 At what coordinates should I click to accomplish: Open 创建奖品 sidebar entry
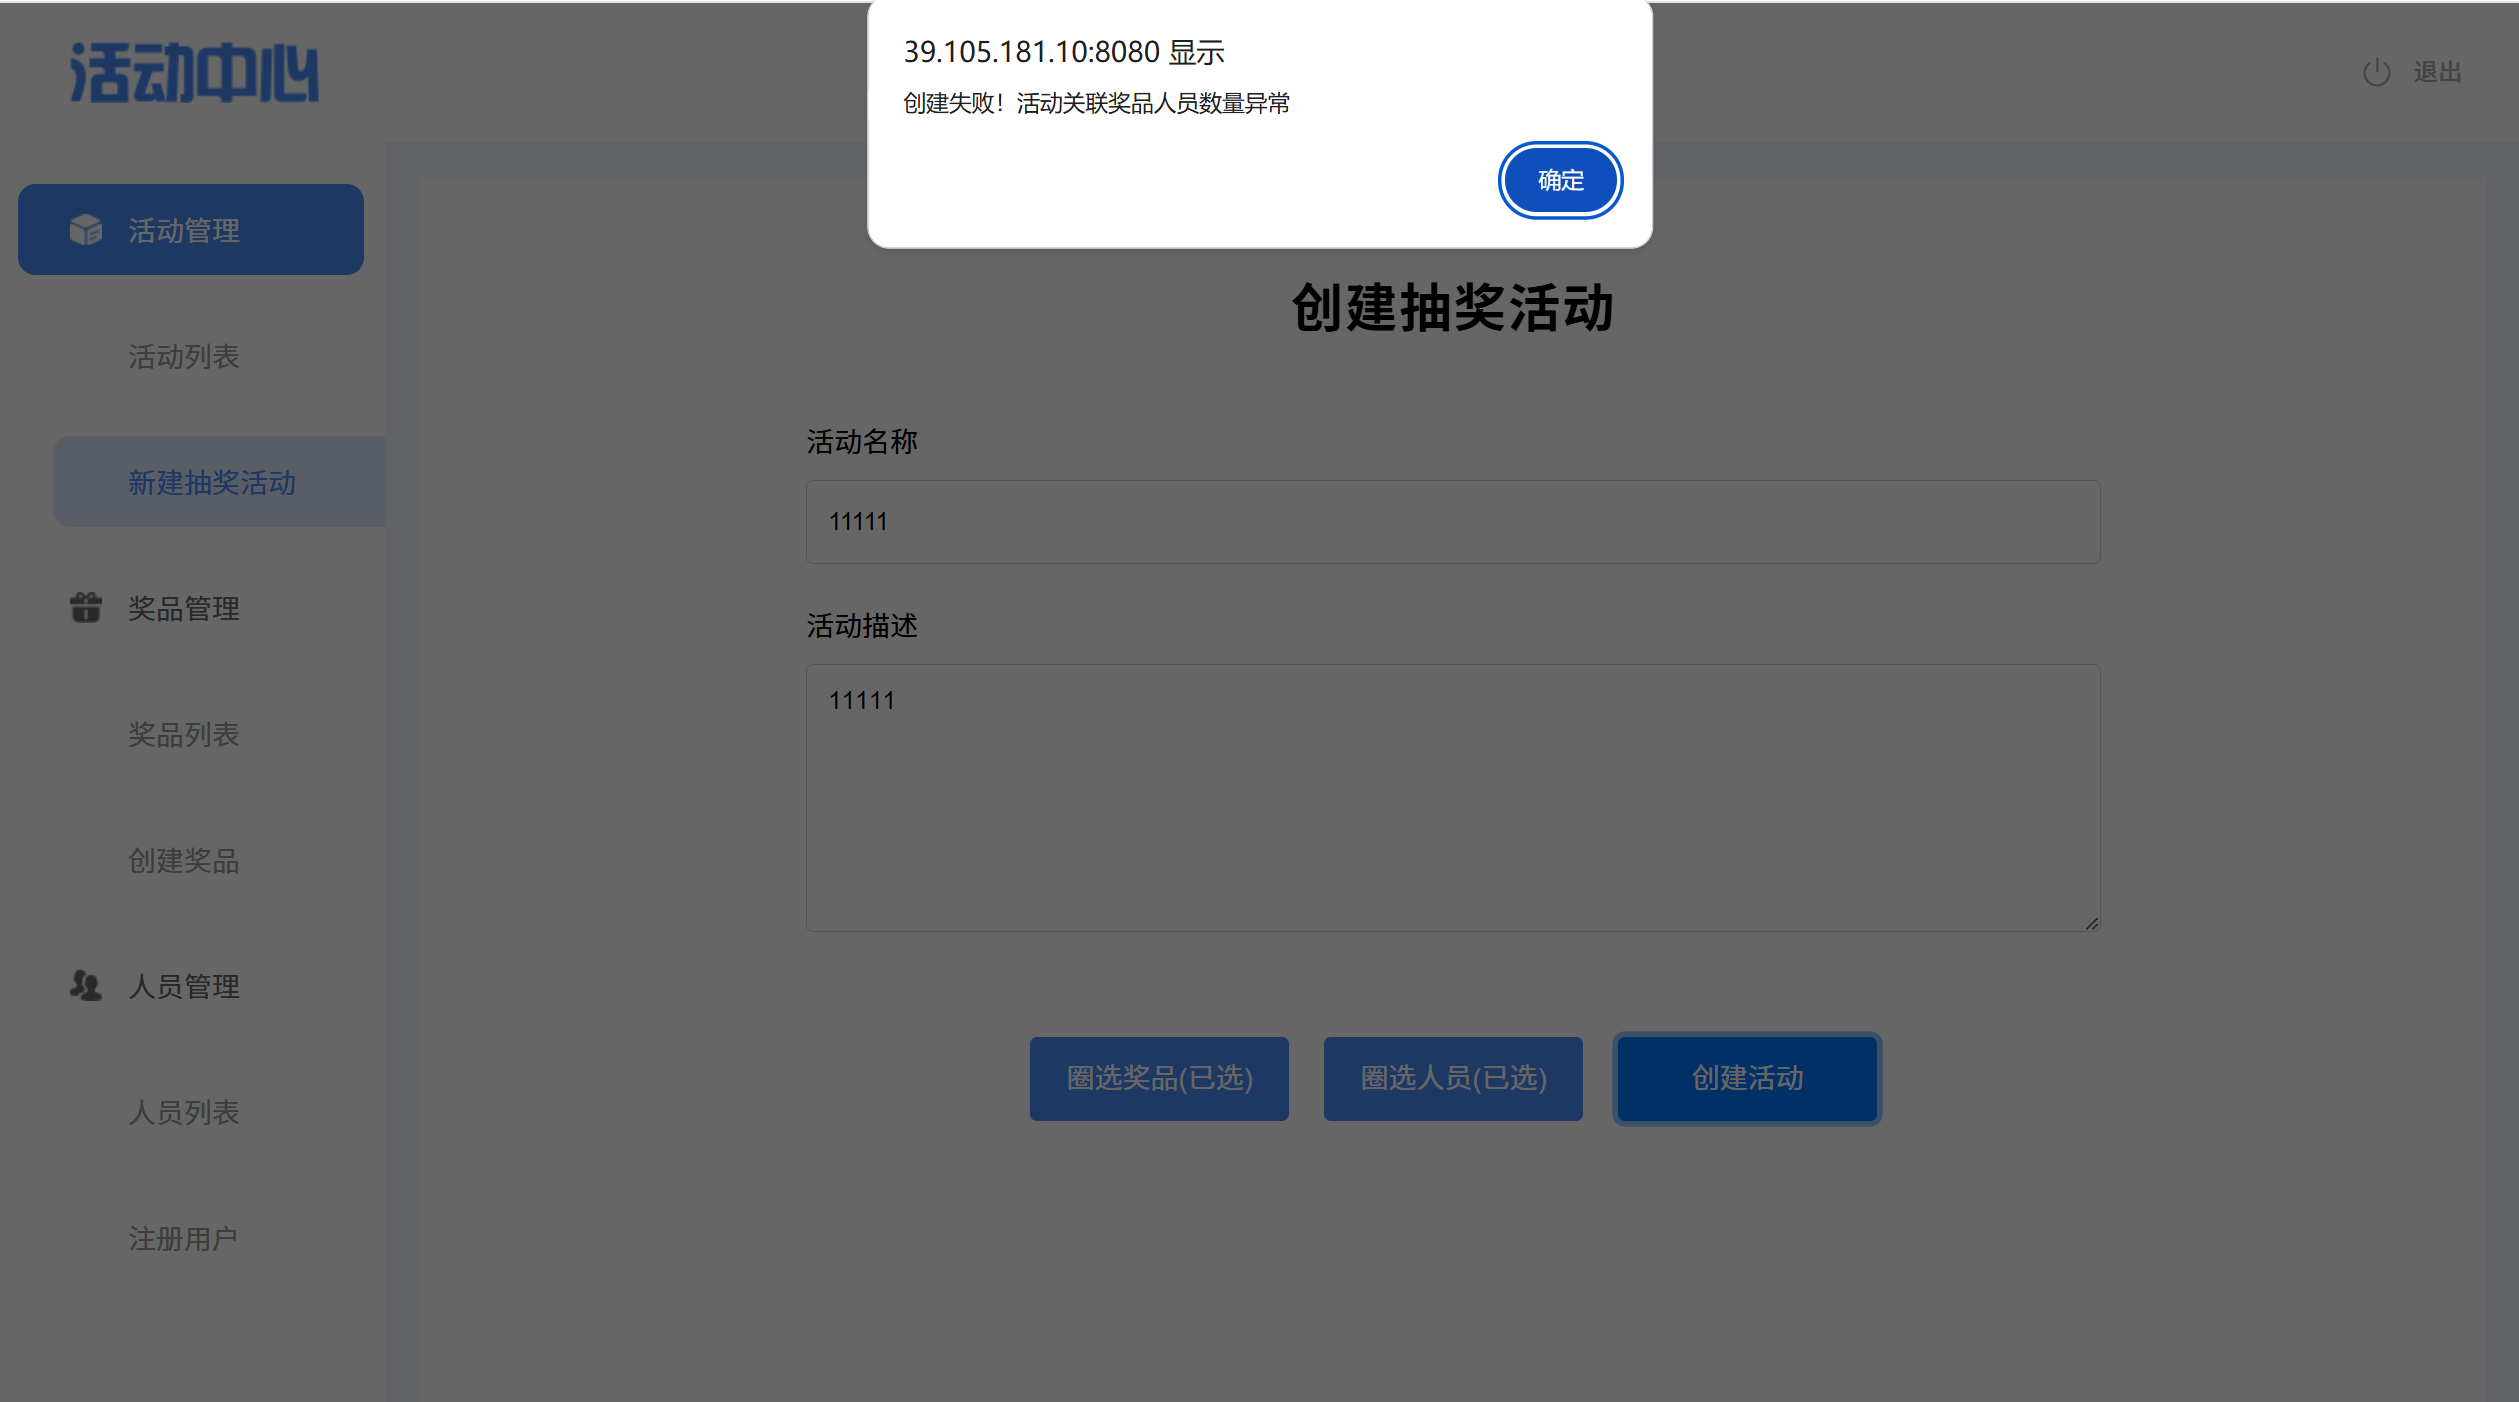click(x=184, y=860)
